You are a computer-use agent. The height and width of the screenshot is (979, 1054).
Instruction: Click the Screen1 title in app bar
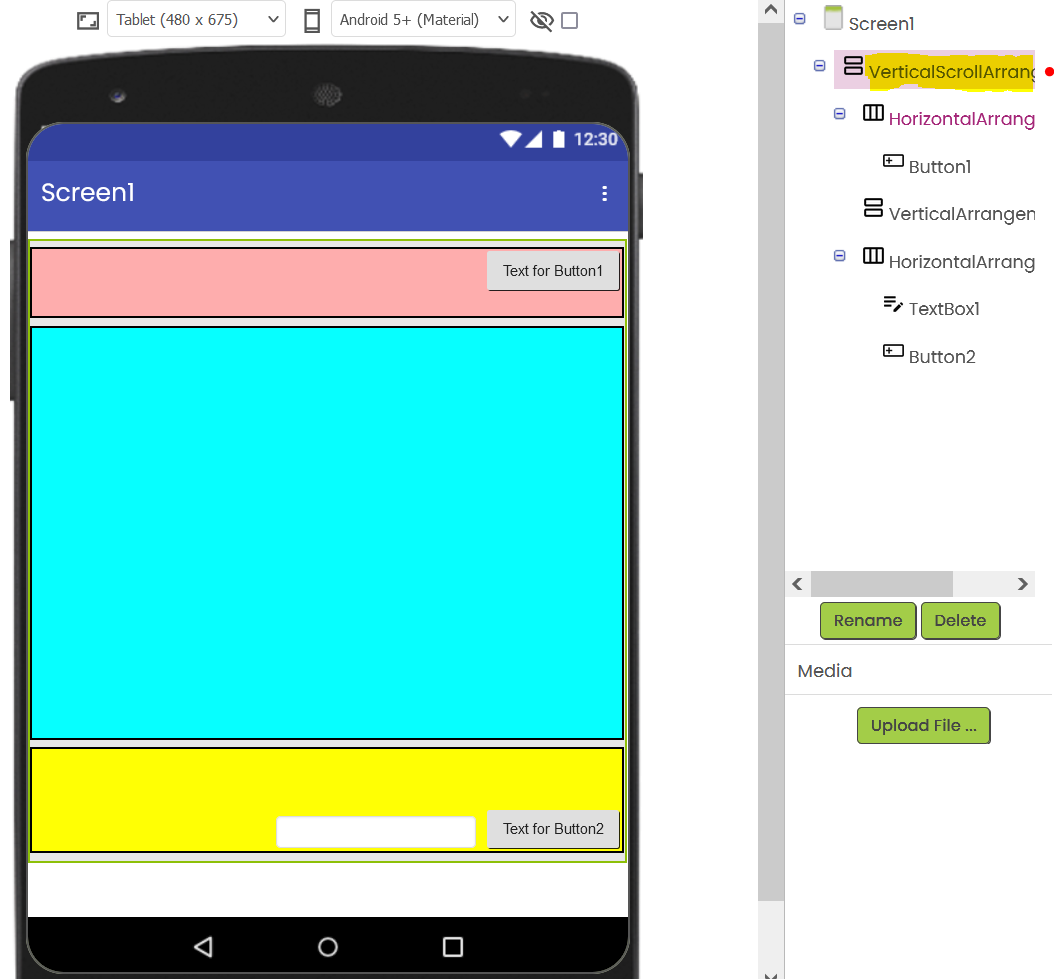pyautogui.click(x=87, y=193)
